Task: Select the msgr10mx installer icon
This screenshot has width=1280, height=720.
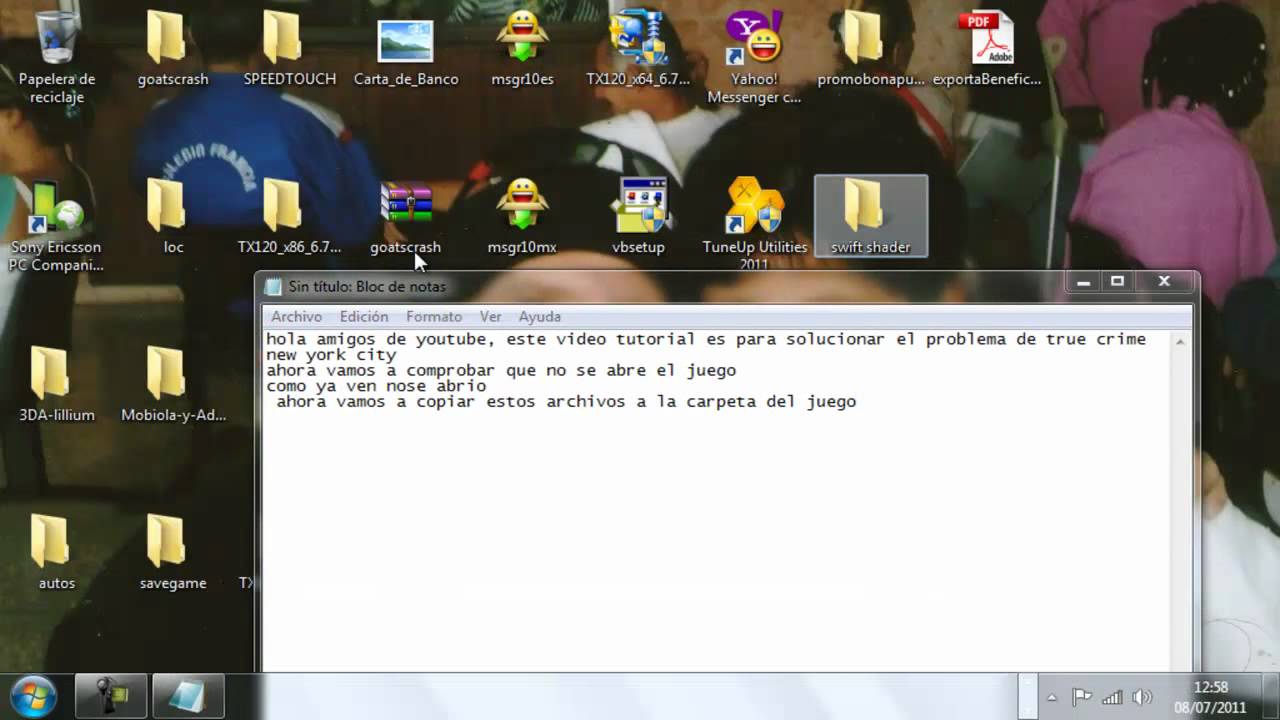Action: tap(522, 216)
